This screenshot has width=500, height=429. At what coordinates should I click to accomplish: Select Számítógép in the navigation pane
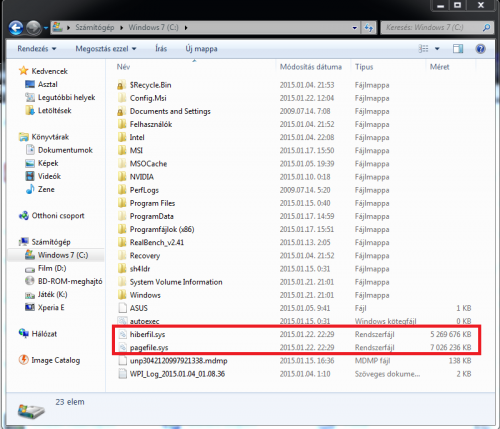click(51, 242)
